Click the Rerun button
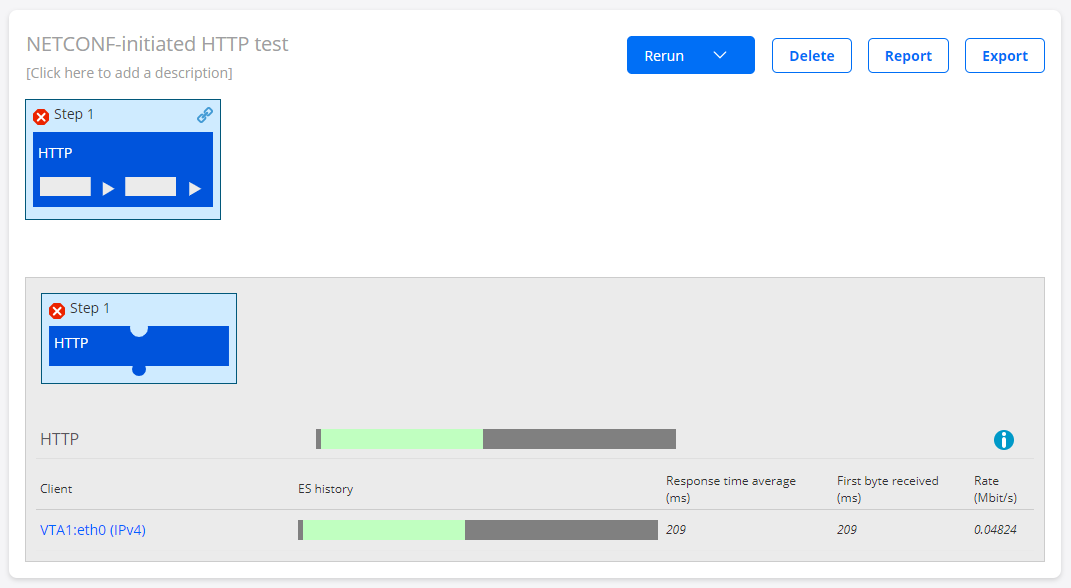Screen dimensions: 1071x588 pos(670,55)
